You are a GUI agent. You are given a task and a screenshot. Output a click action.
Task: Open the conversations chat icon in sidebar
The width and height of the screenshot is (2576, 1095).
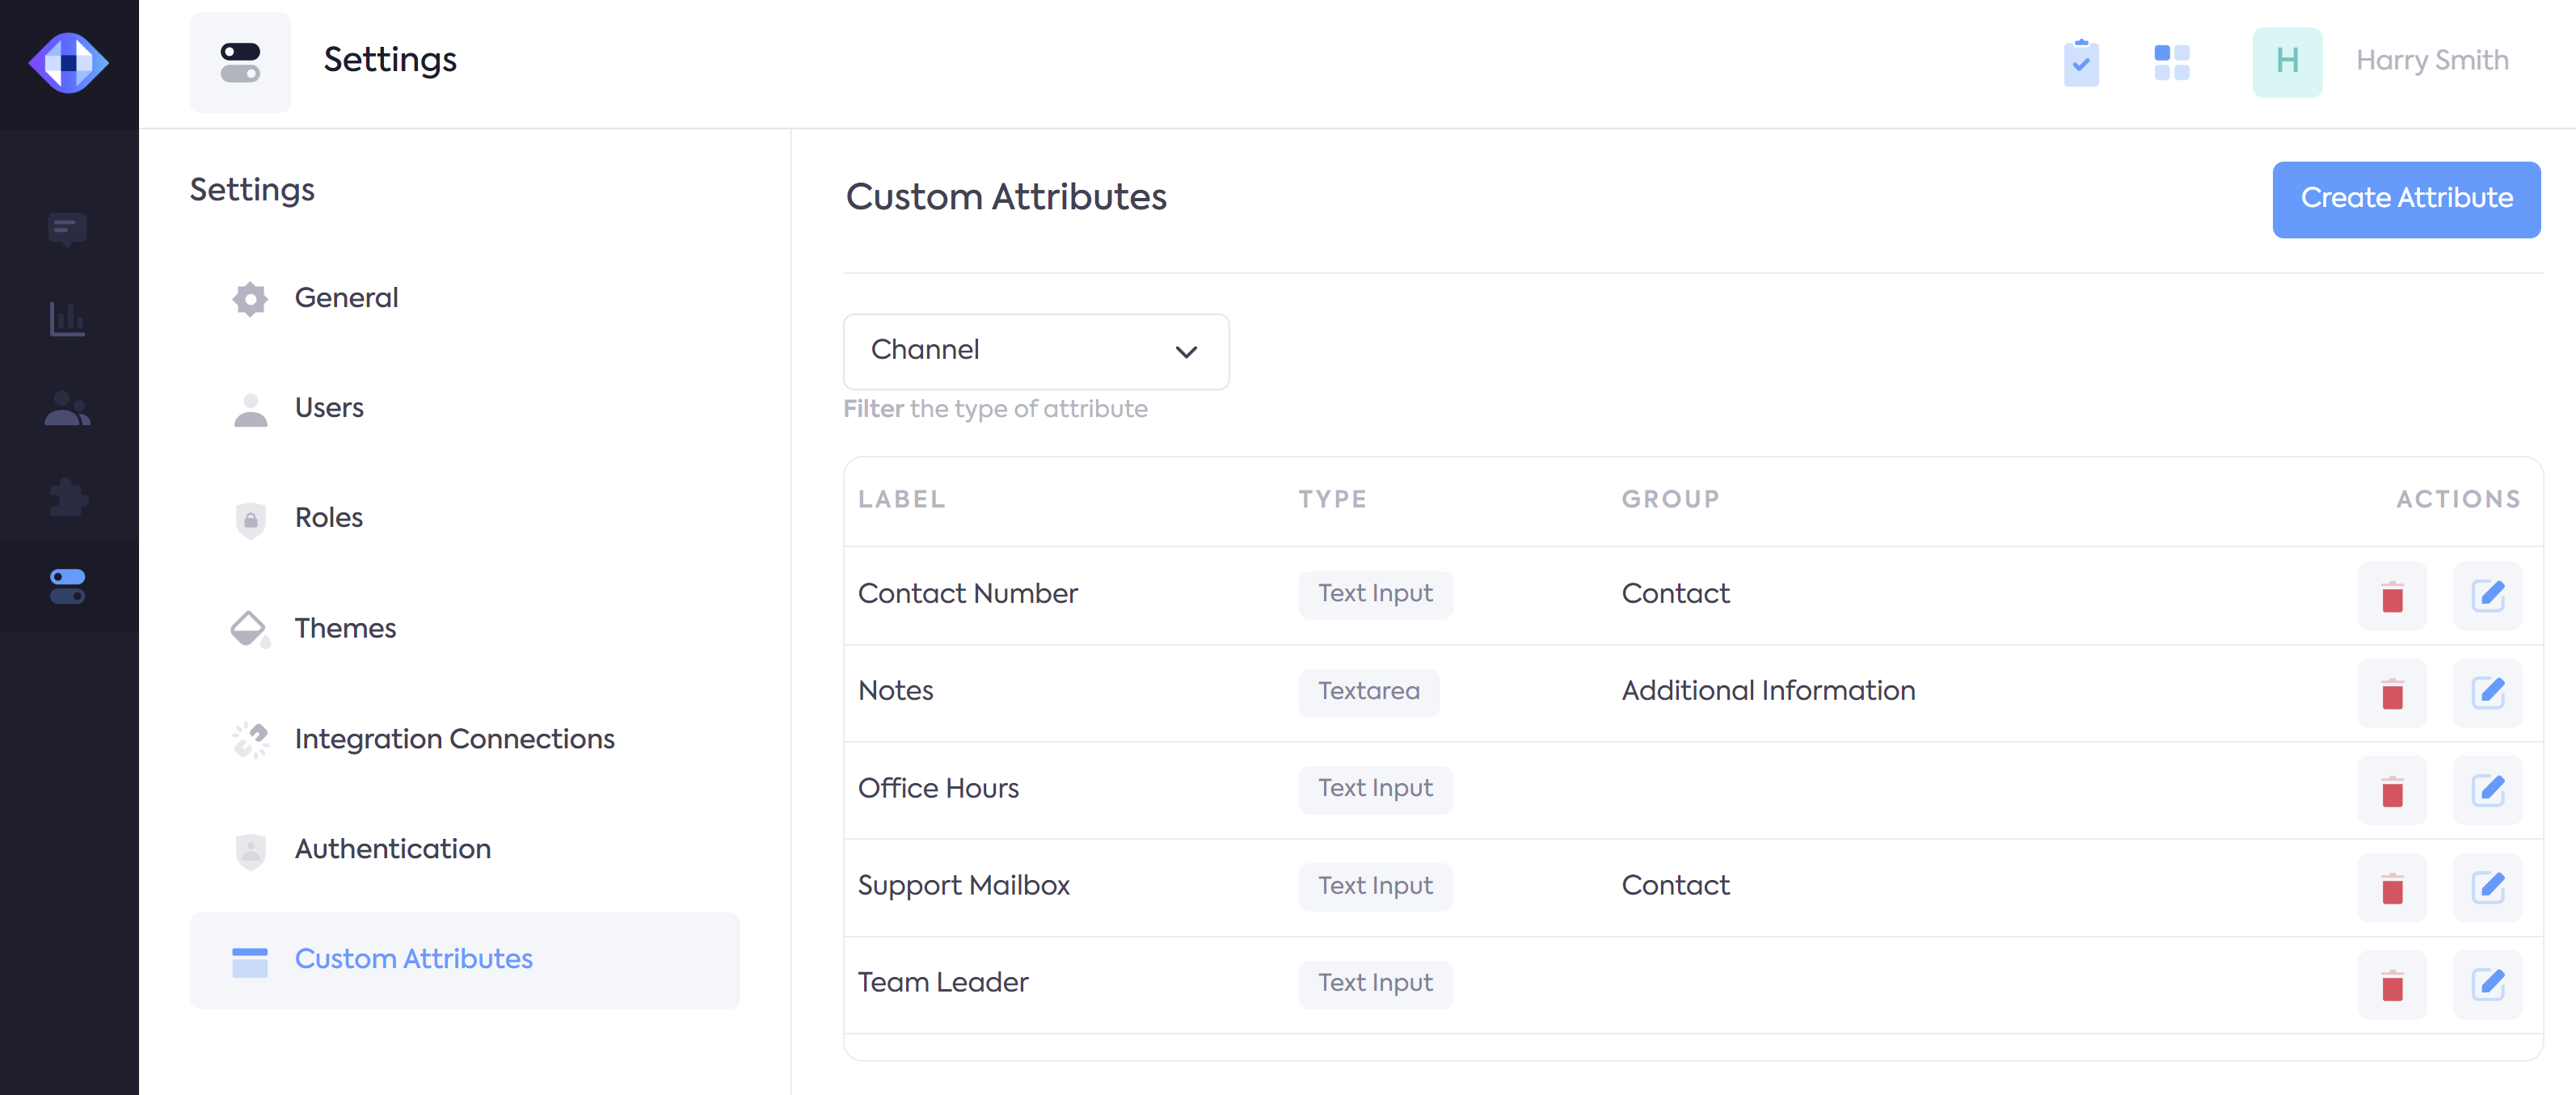tap(67, 229)
